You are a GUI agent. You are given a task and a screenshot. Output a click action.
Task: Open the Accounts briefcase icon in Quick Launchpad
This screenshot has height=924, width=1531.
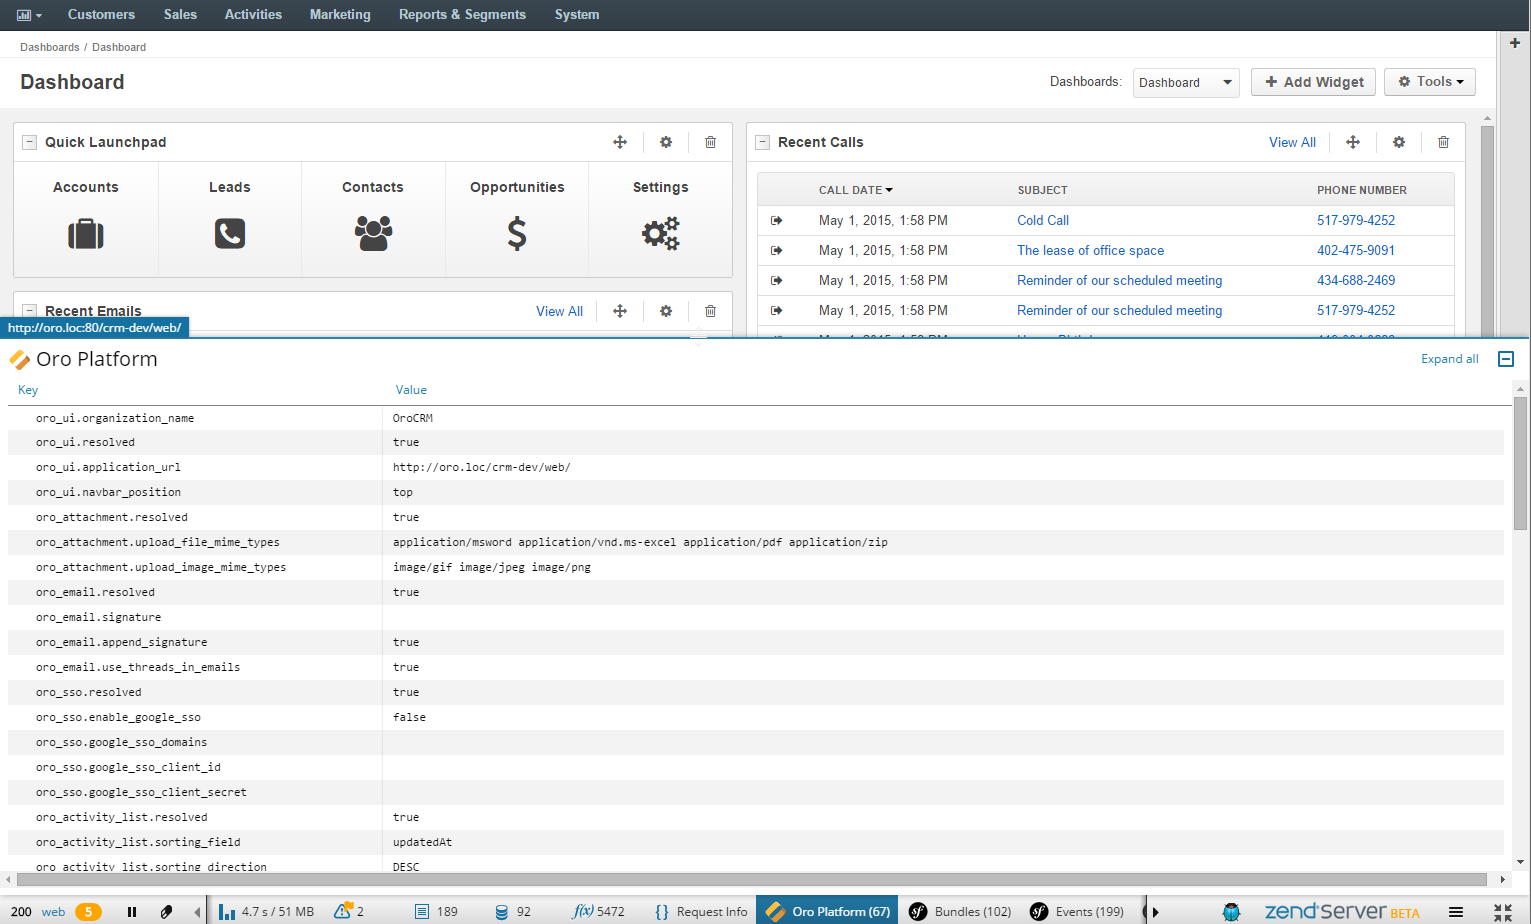[x=86, y=234]
